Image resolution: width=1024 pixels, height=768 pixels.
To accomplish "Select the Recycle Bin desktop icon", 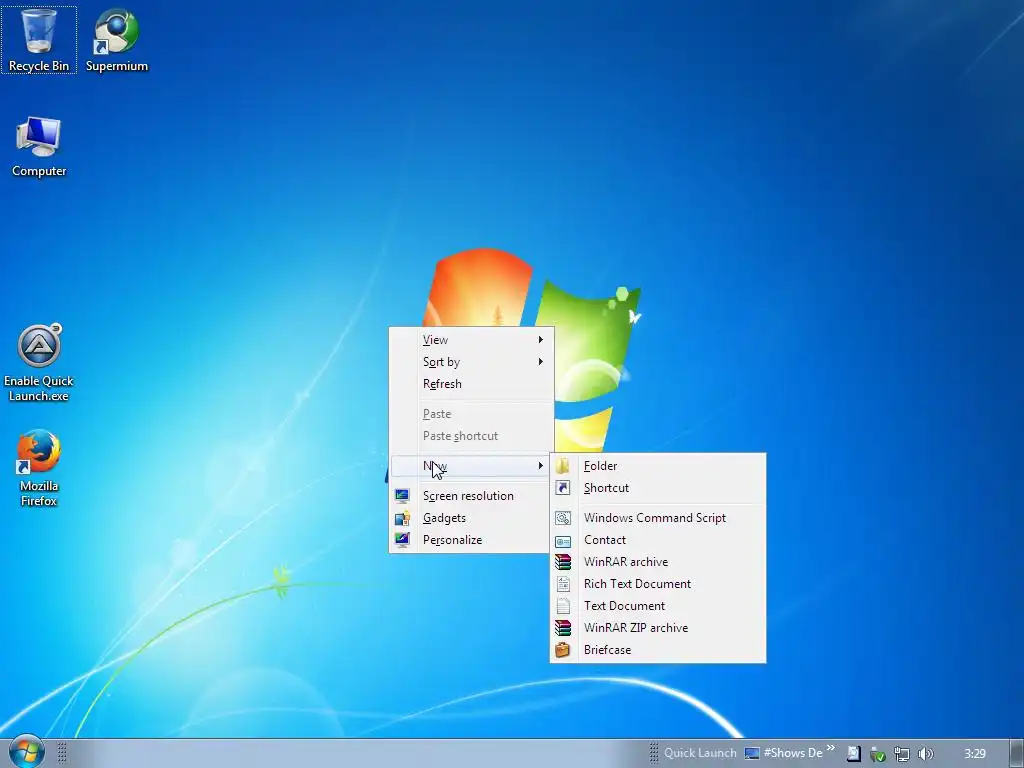I will pyautogui.click(x=39, y=39).
